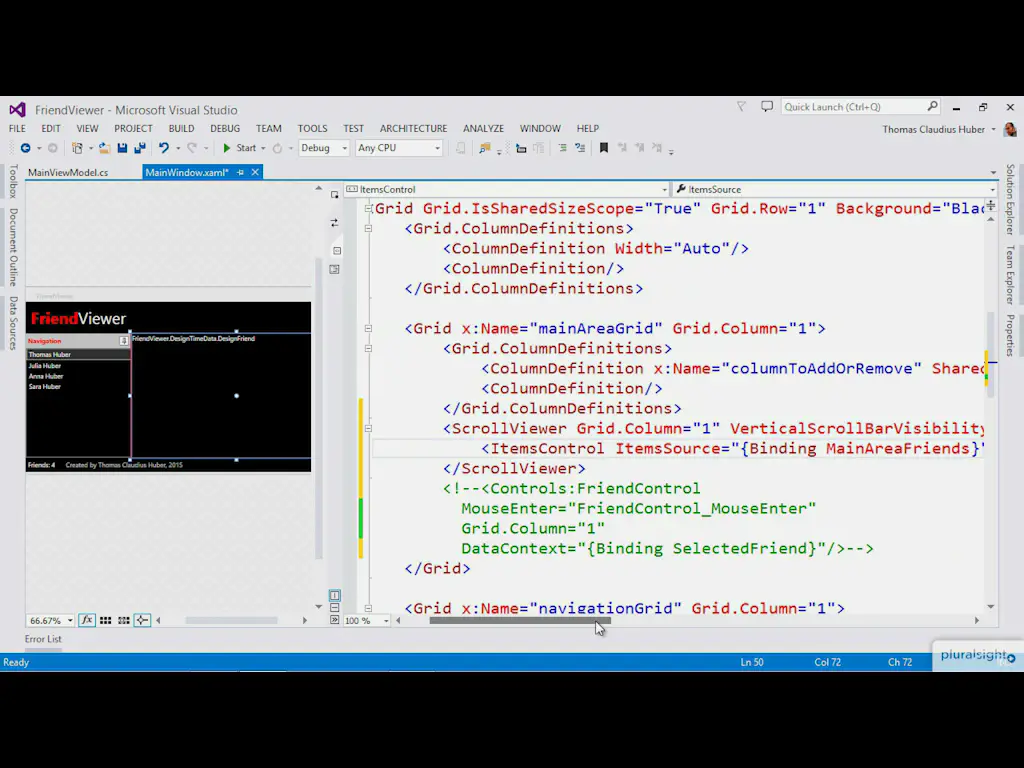This screenshot has height=768, width=1024.
Task: Click the notifications filter flag icon
Action: [741, 106]
